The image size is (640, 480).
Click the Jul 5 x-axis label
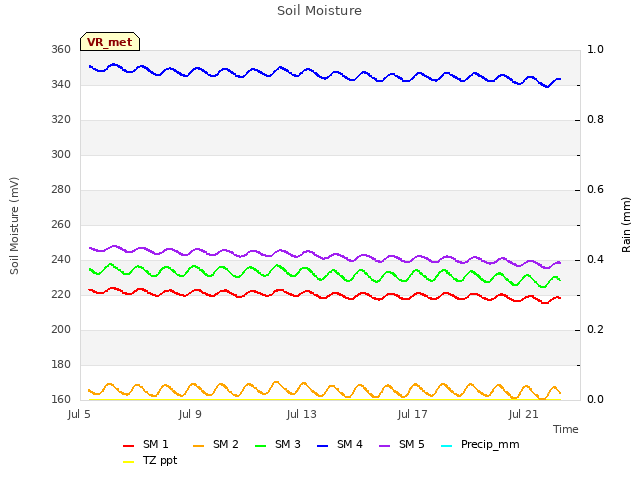tap(79, 414)
